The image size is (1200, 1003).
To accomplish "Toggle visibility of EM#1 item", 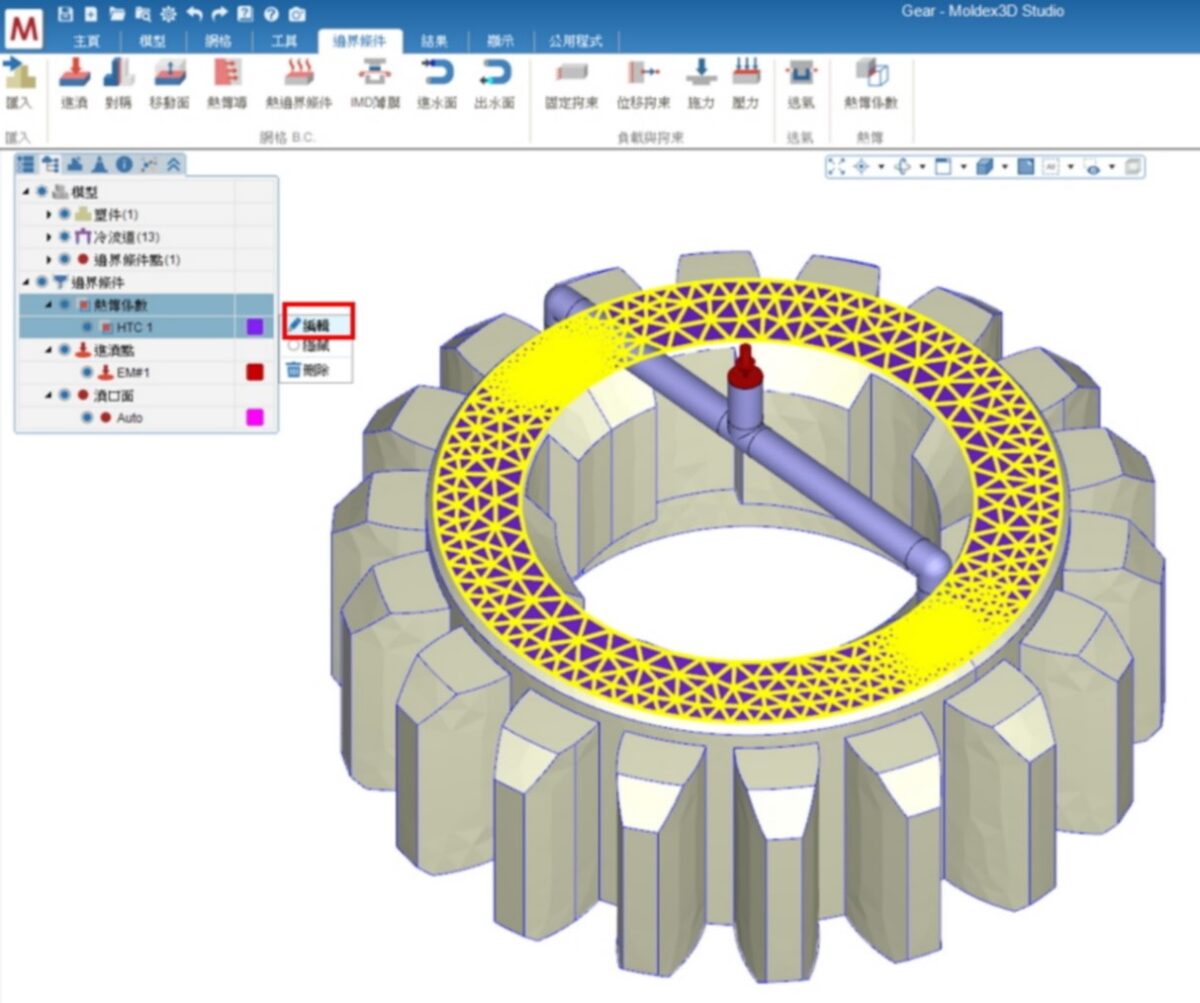I will 87,372.
